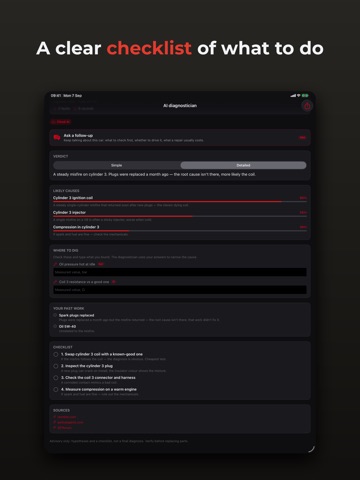The height and width of the screenshot is (480, 360).
Task: Check battery icon in the status bar
Action: tap(305, 95)
